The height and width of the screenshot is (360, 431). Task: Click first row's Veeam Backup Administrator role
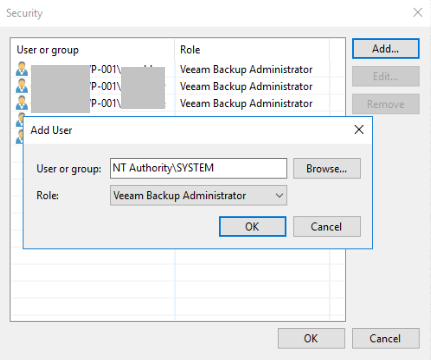[x=246, y=69]
